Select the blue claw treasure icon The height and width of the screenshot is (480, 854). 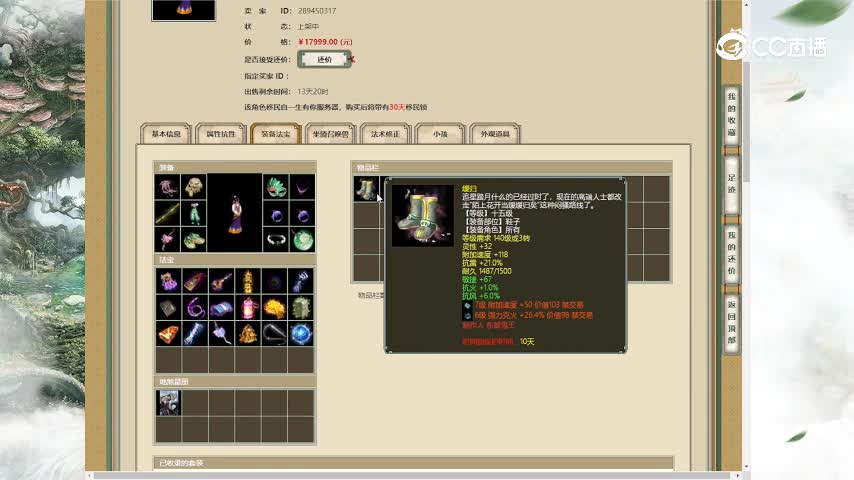tap(301, 282)
